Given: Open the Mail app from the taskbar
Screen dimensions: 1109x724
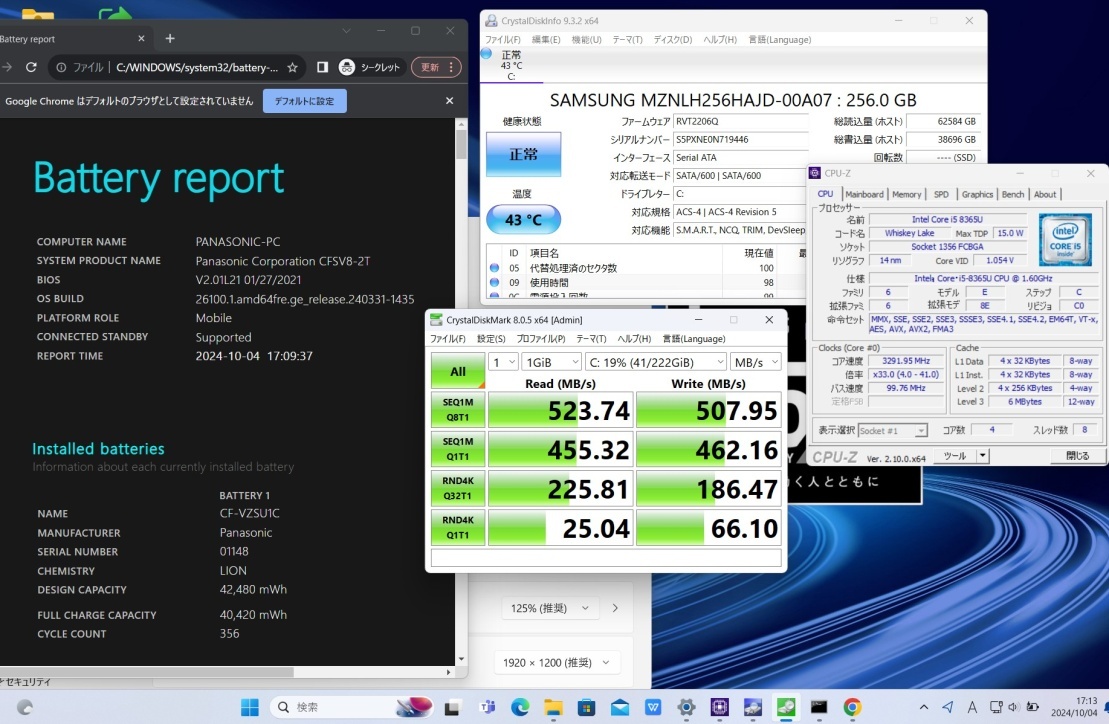Looking at the screenshot, I should pyautogui.click(x=620, y=707).
